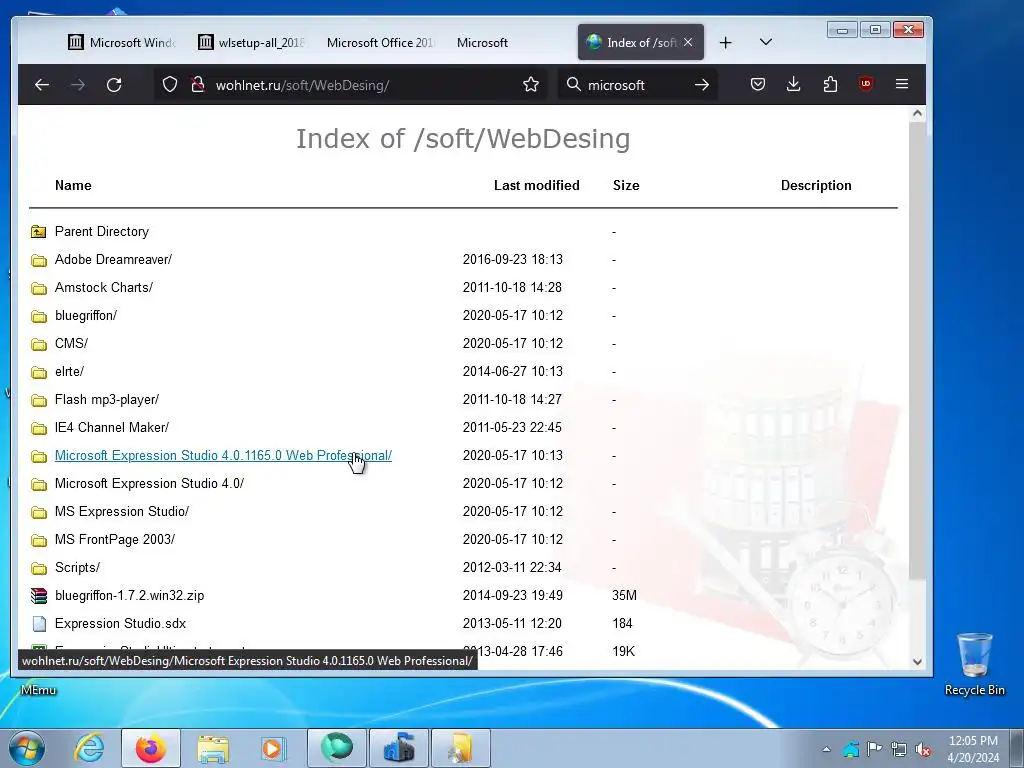The image size is (1024, 768).
Task: Open the MS FrontPage 2003 folder
Action: coord(115,539)
